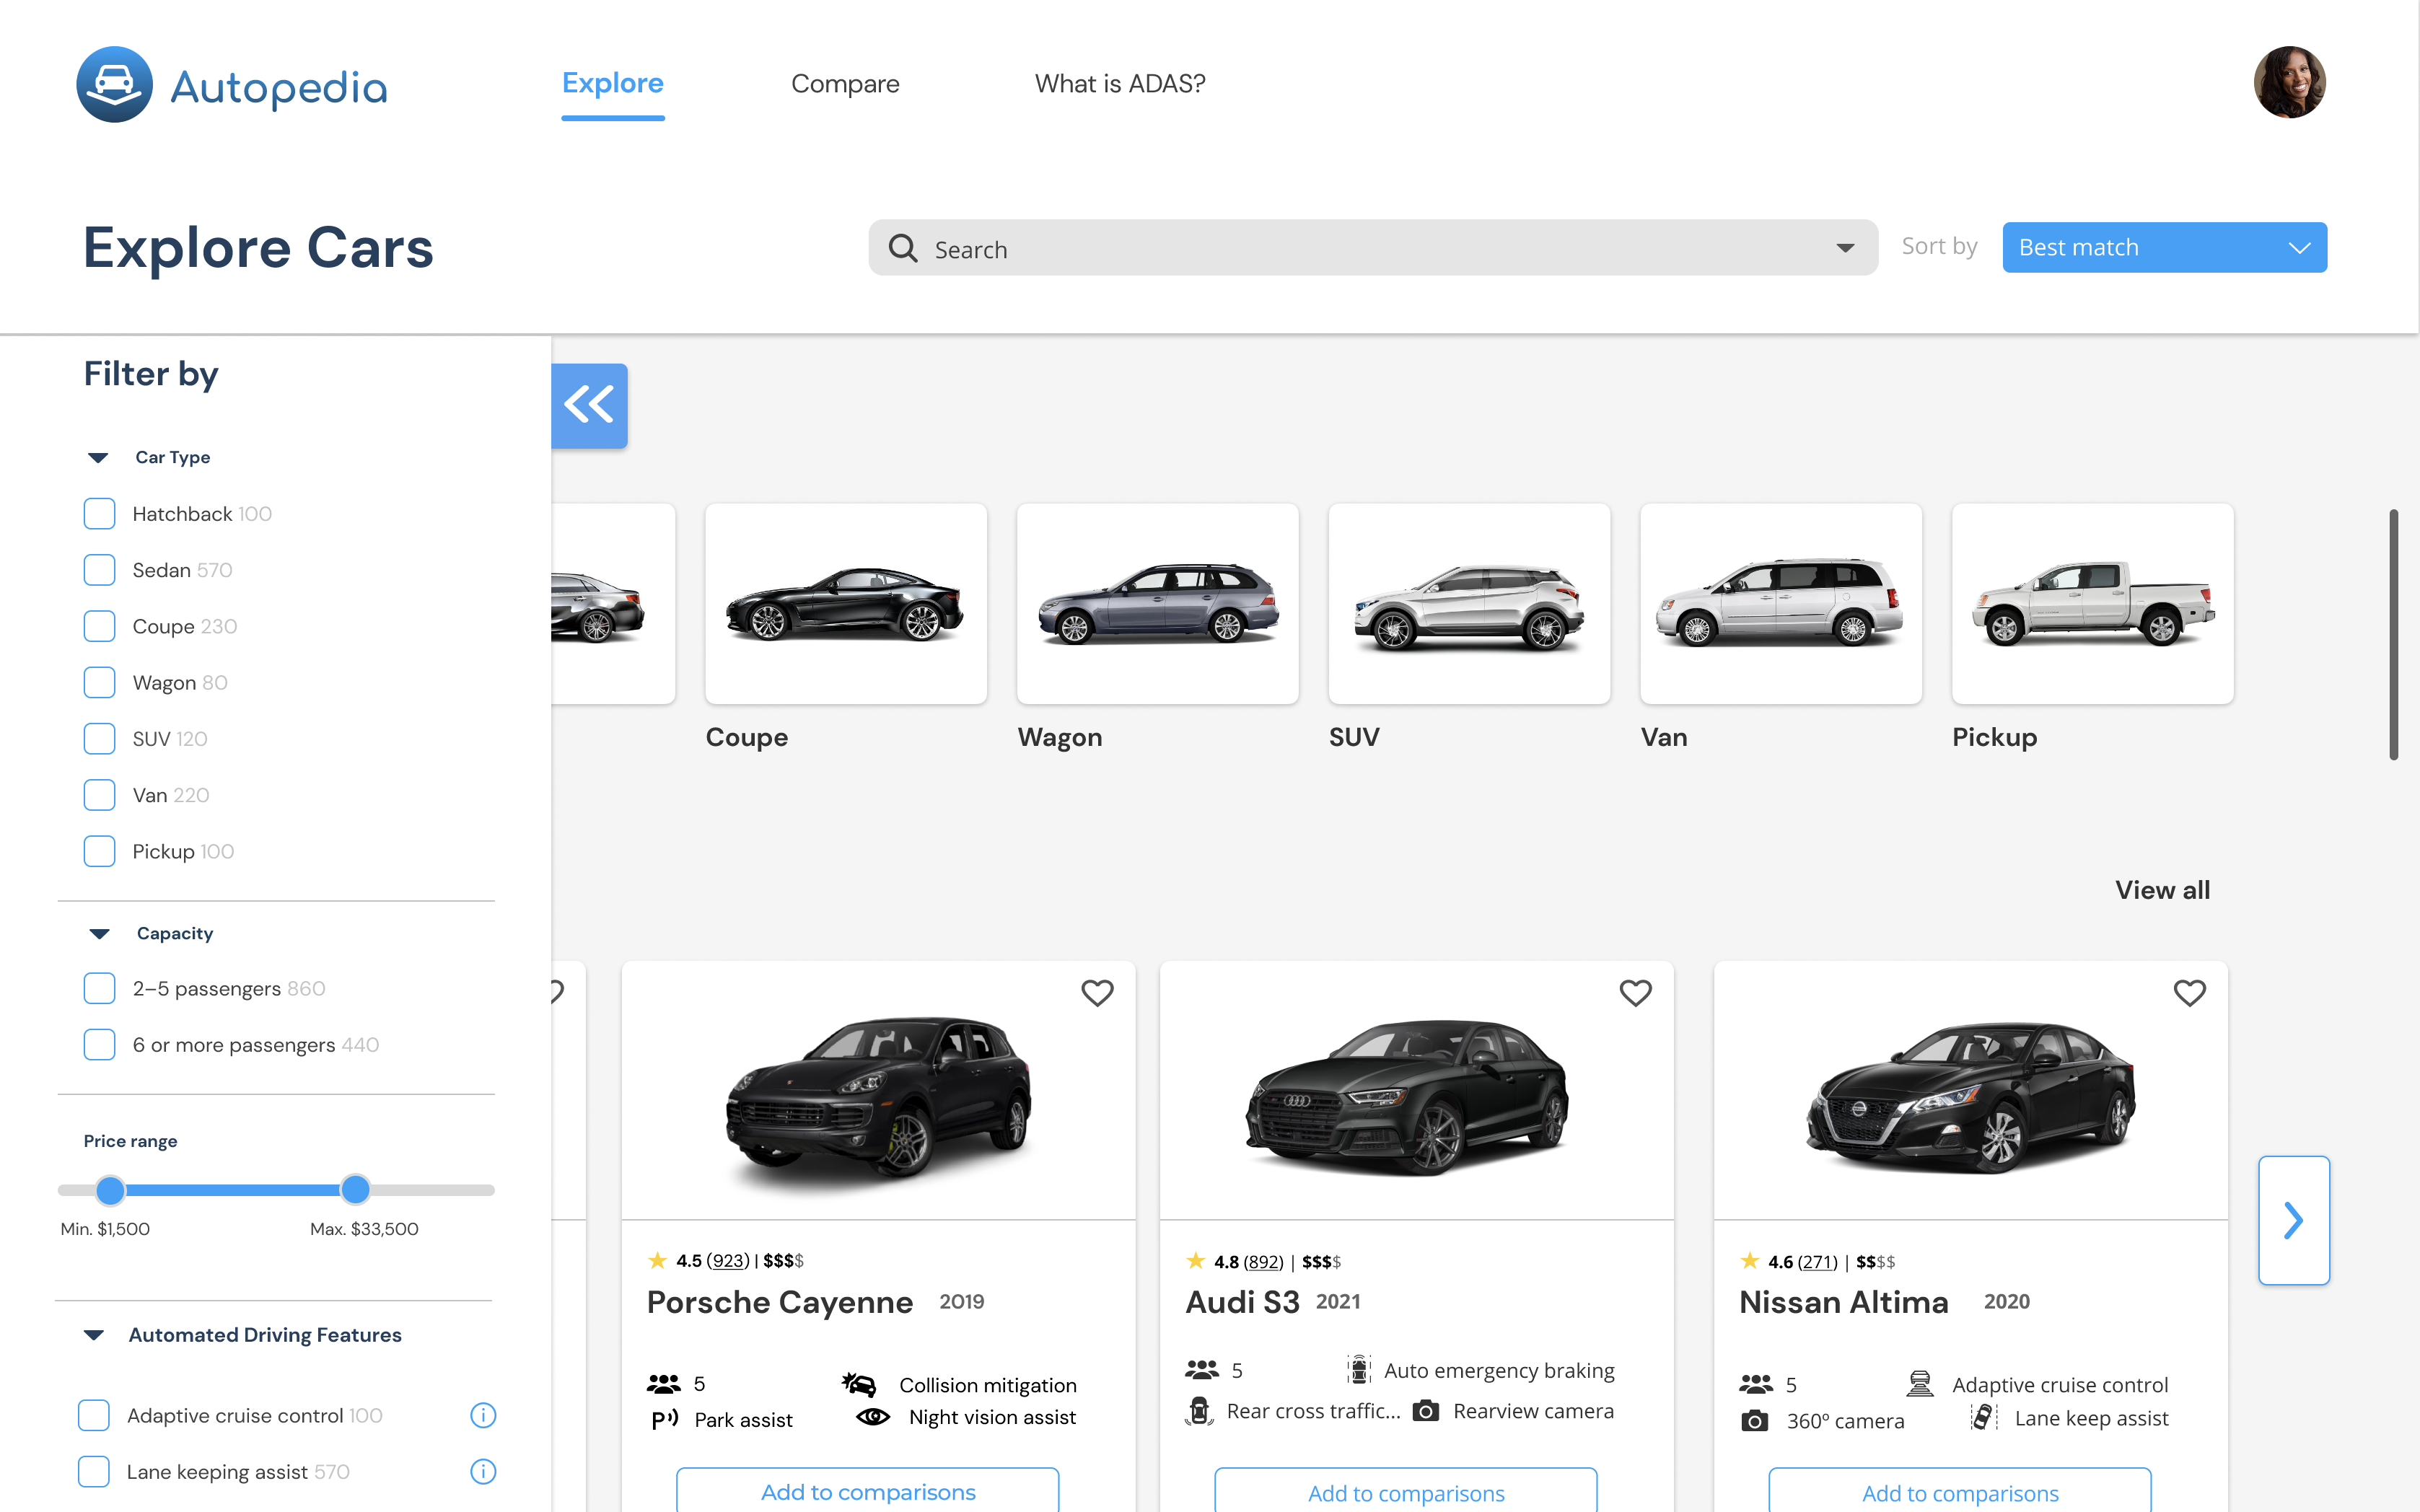
Task: Check the SUV filter checkbox
Action: (99, 738)
